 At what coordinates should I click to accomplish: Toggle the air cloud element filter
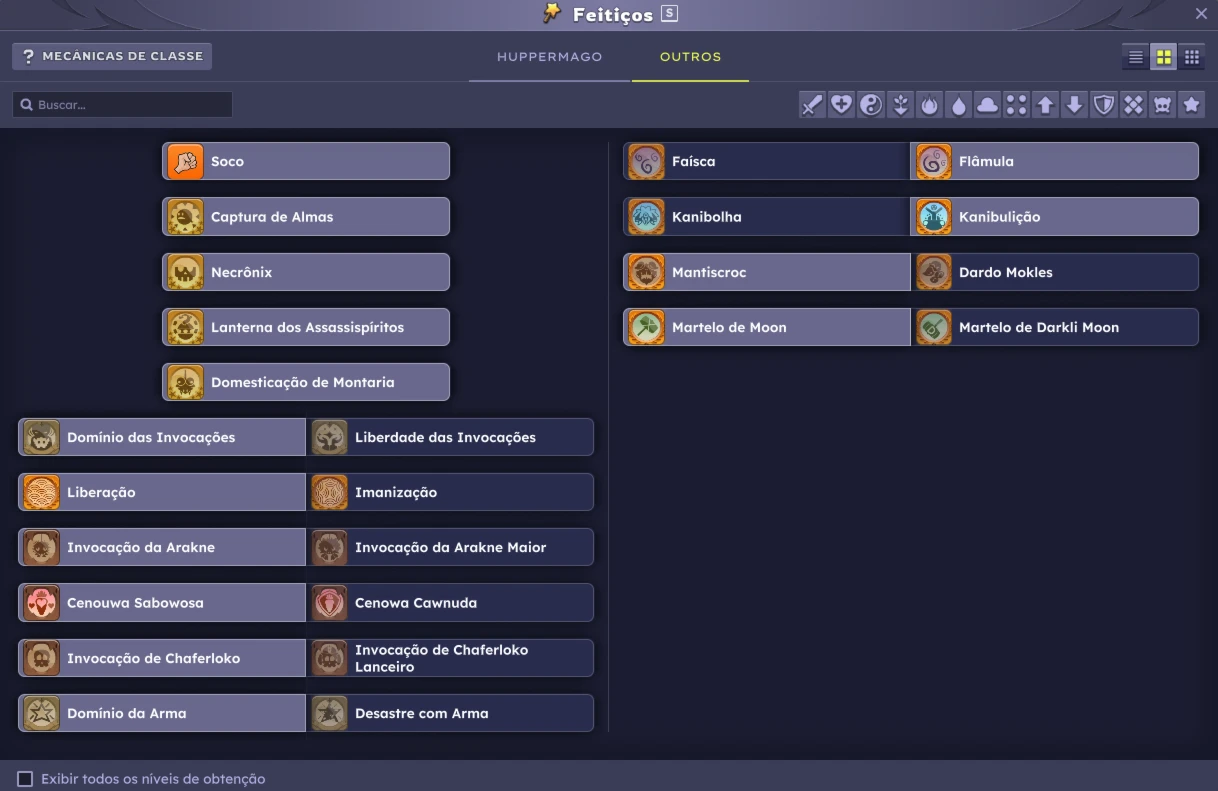[987, 105]
